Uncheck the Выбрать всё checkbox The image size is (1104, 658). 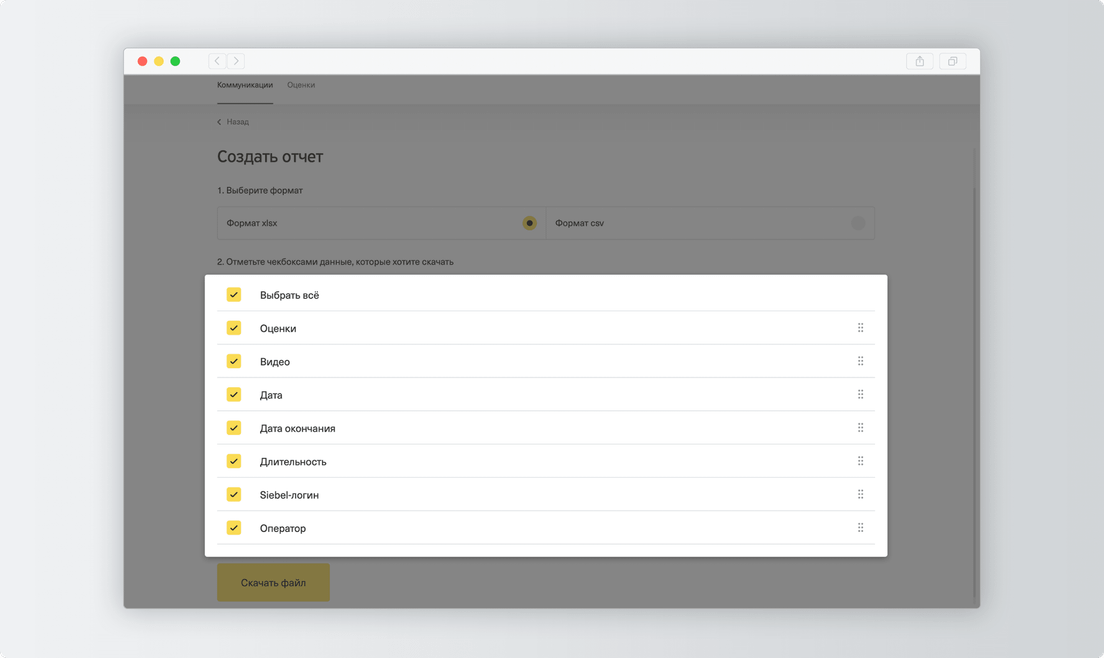coord(234,295)
